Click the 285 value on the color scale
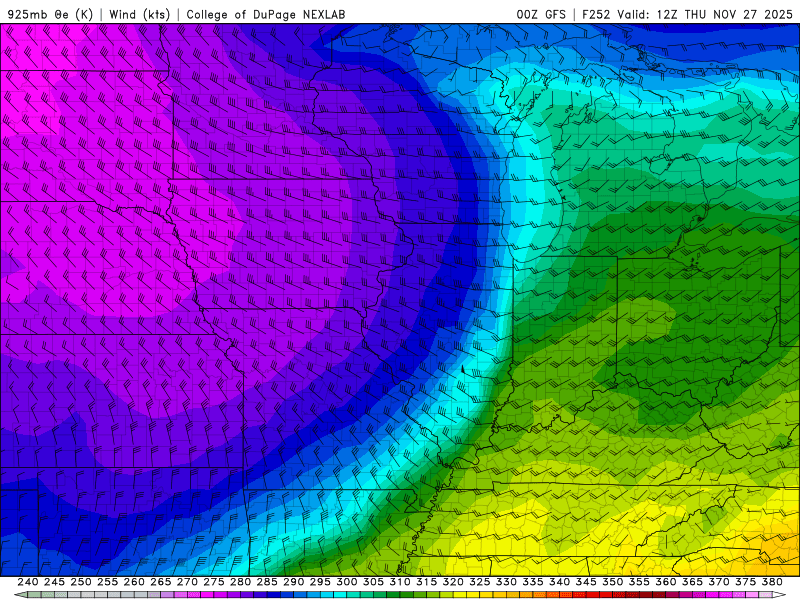This screenshot has height=600, width=800. [x=267, y=582]
